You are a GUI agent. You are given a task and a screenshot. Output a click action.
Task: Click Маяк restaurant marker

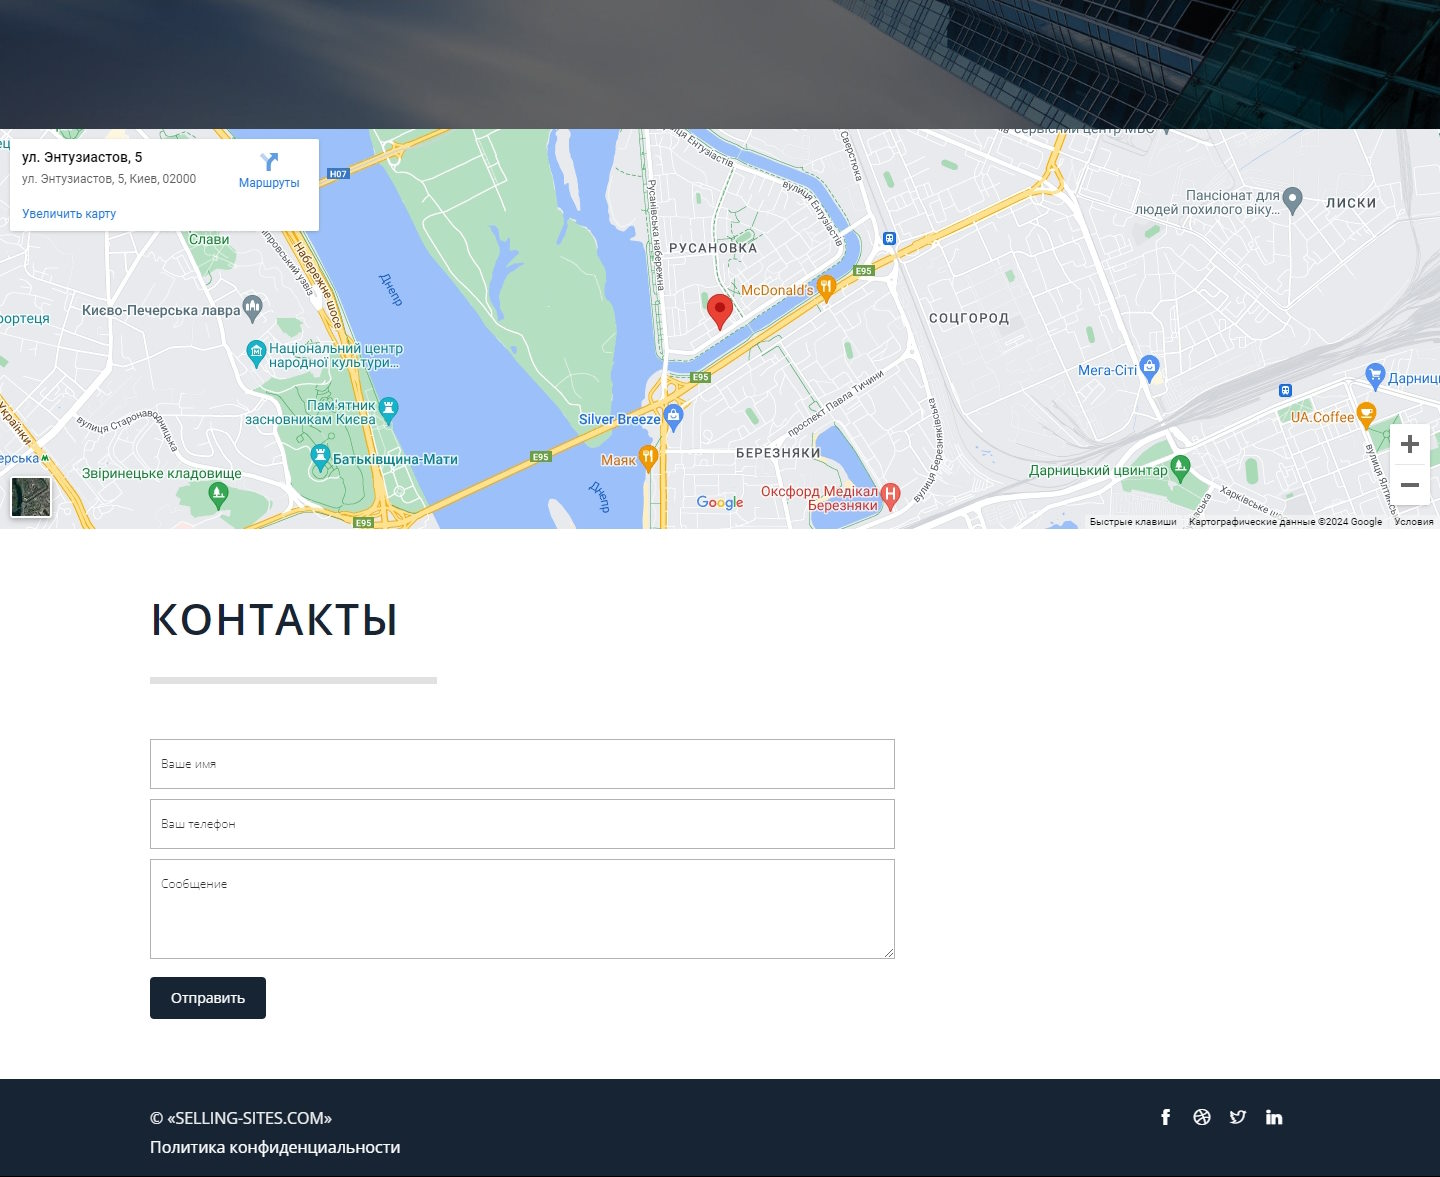coord(647,458)
